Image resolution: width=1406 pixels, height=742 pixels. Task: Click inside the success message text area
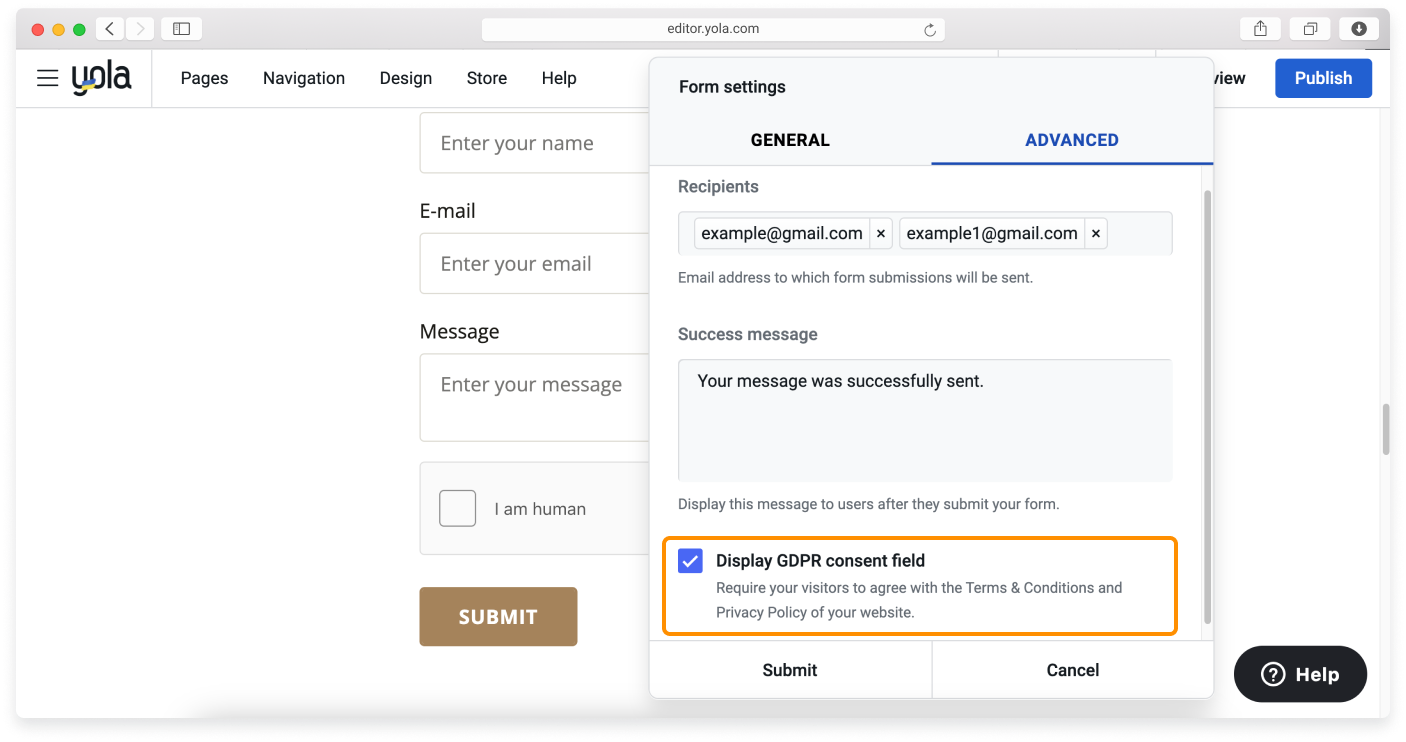924,420
